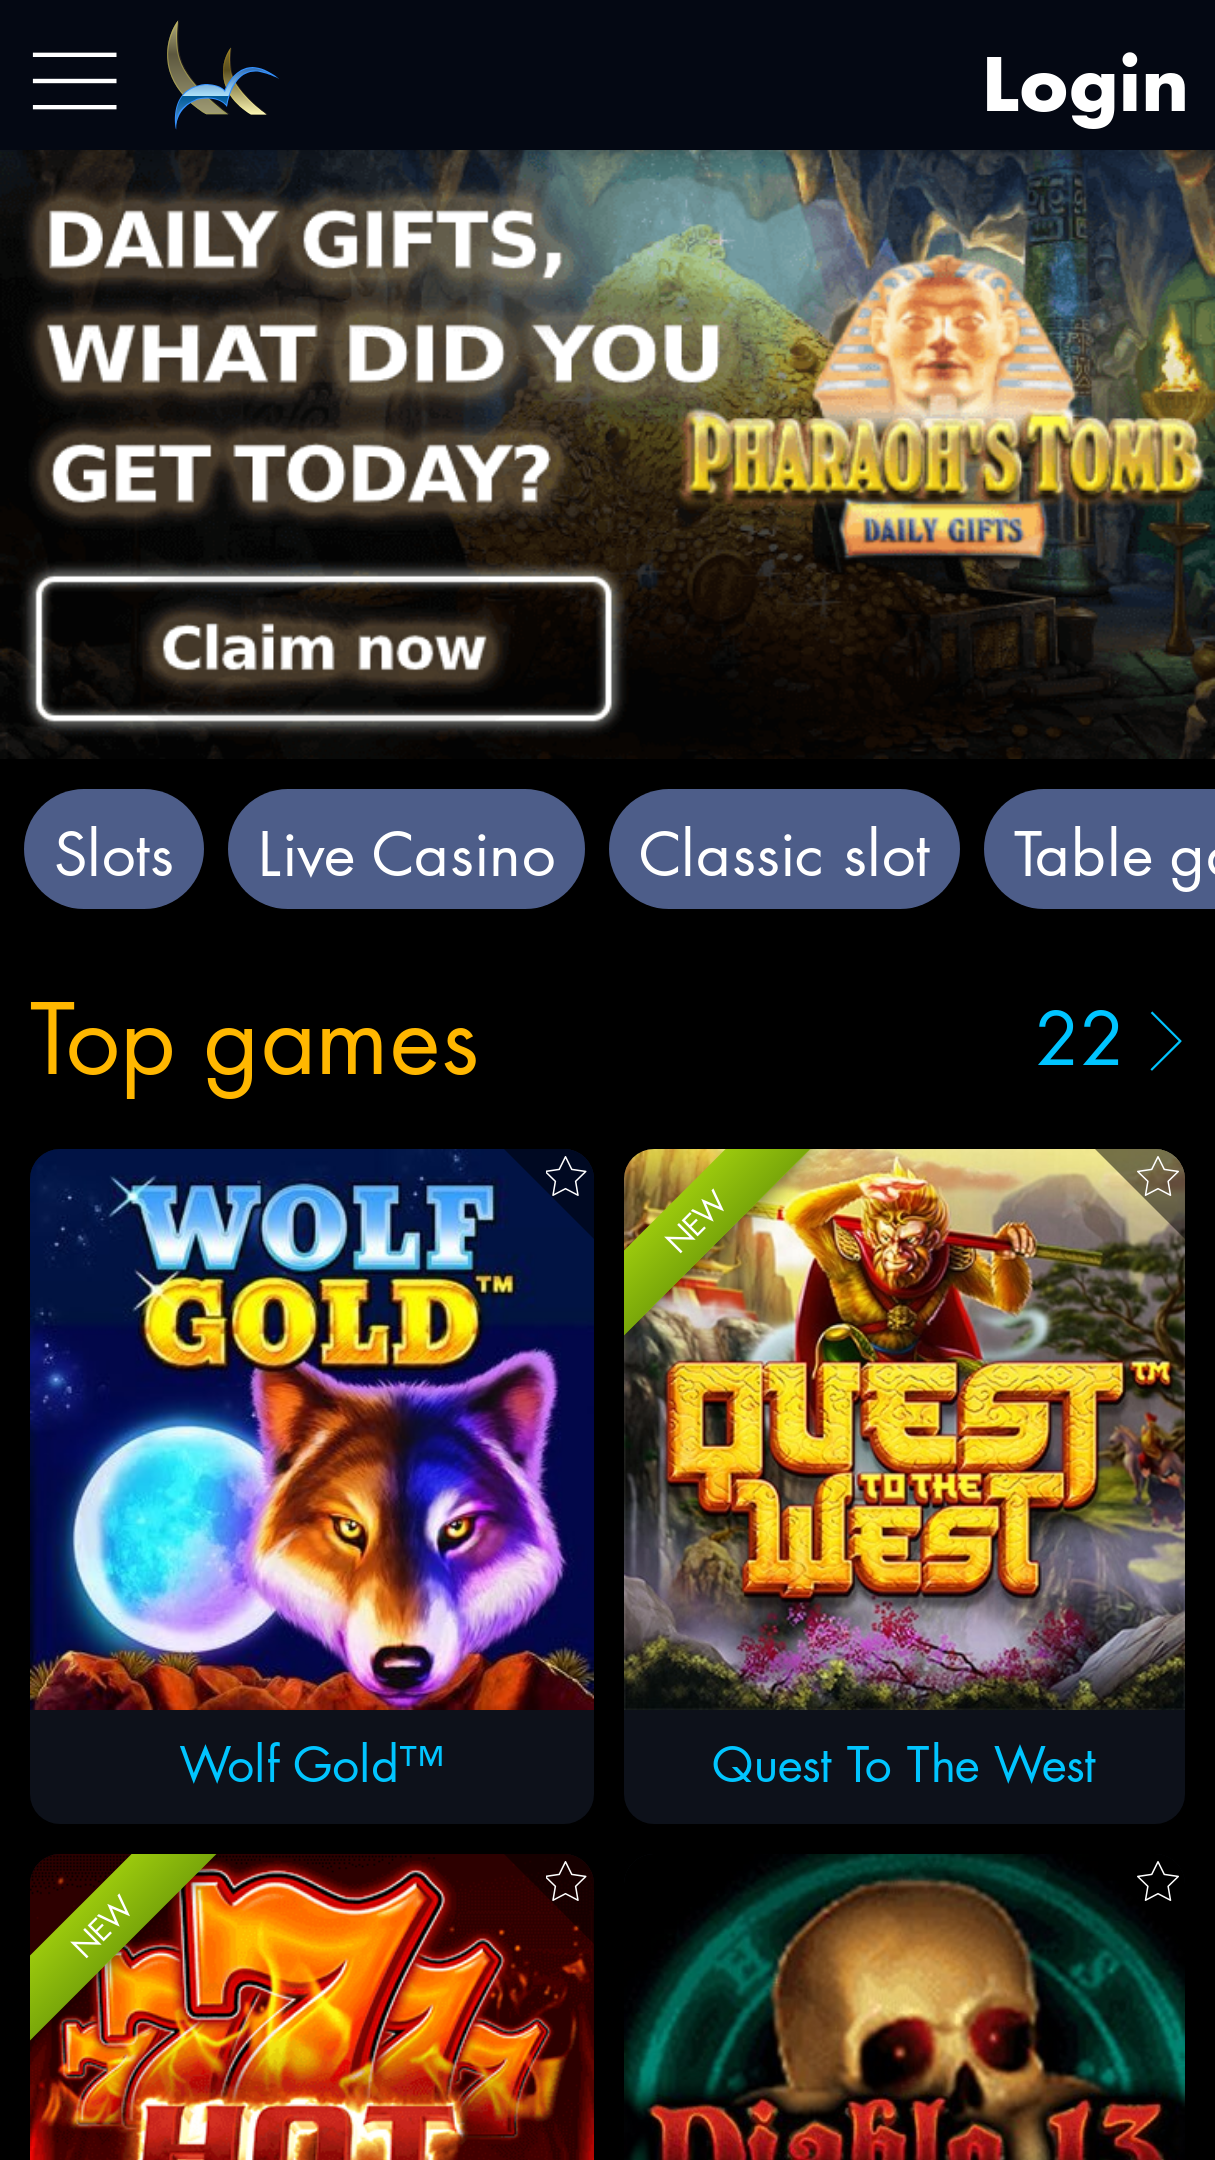Open Wolf Gold game thumbnail
Viewport: 1215px width, 2160px height.
[312, 1429]
